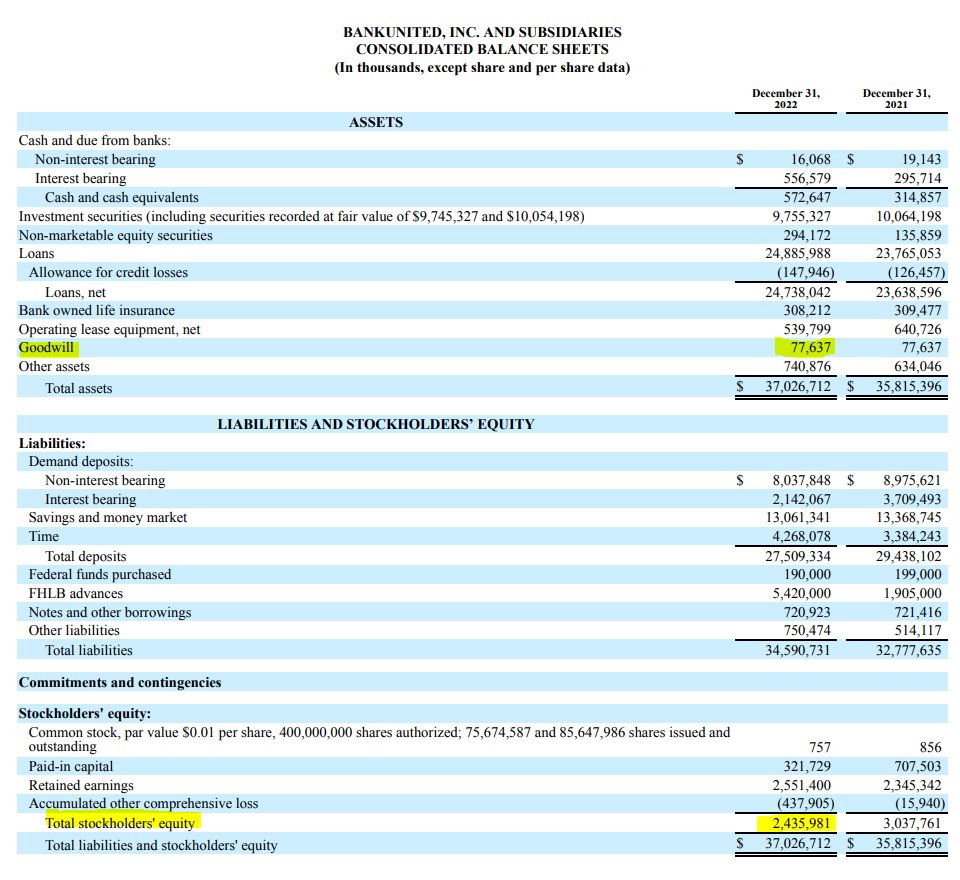The image size is (960, 880).
Task: Click the Allowance for credit losses label
Action: tap(108, 273)
